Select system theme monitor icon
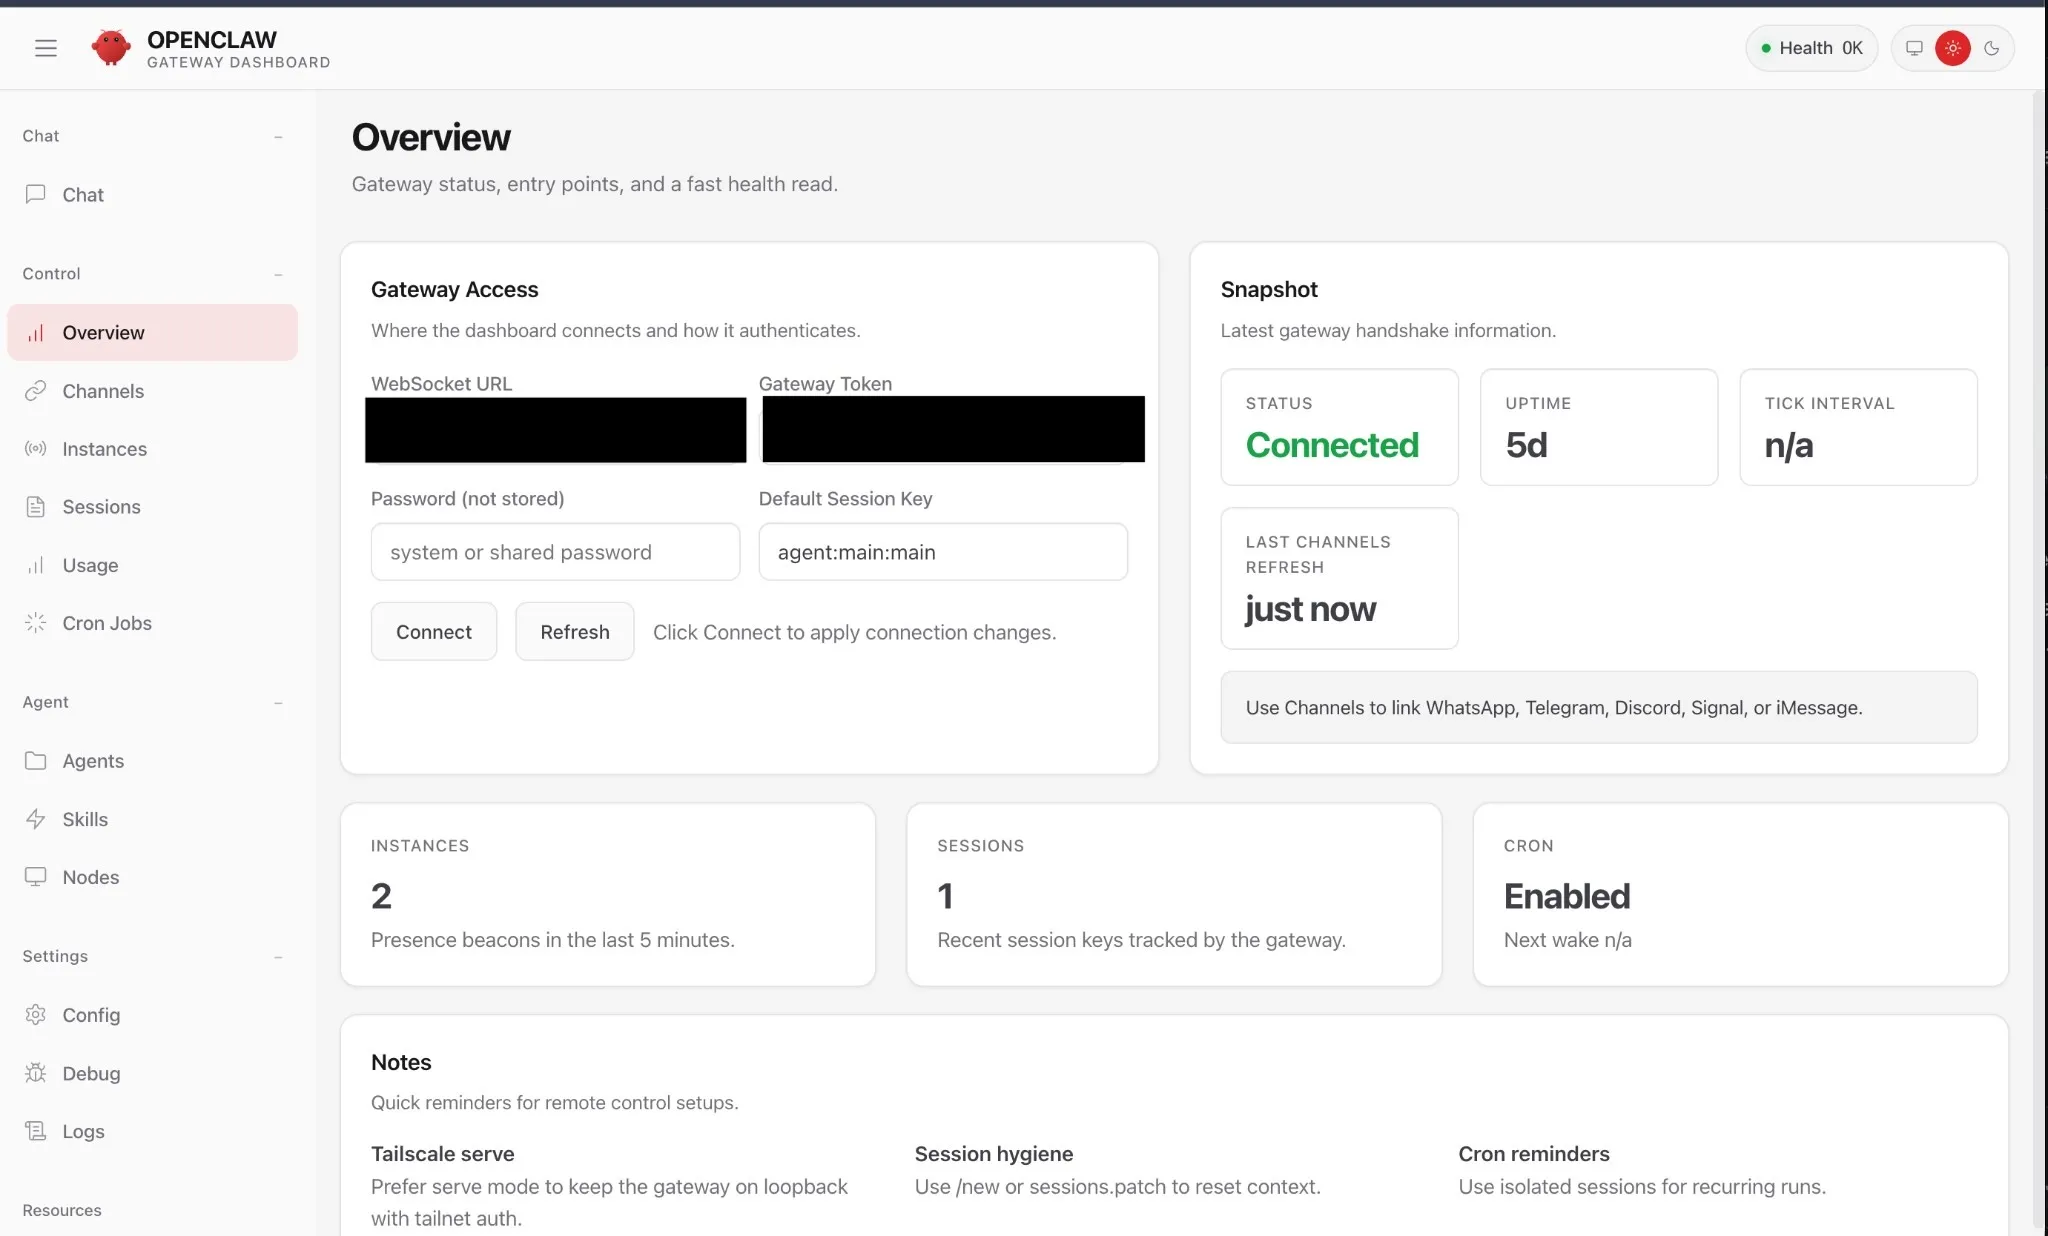 coord(1914,48)
